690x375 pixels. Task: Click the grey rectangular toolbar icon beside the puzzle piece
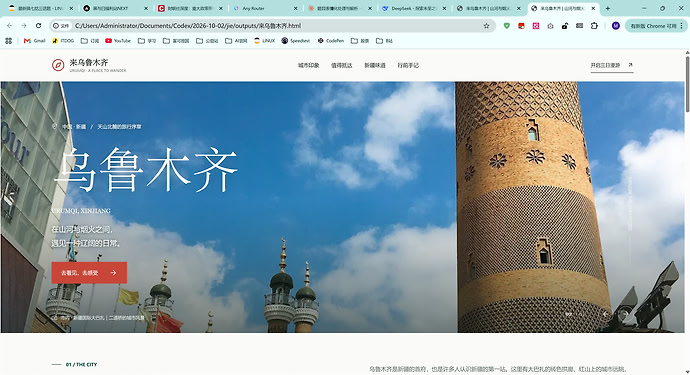click(580, 26)
